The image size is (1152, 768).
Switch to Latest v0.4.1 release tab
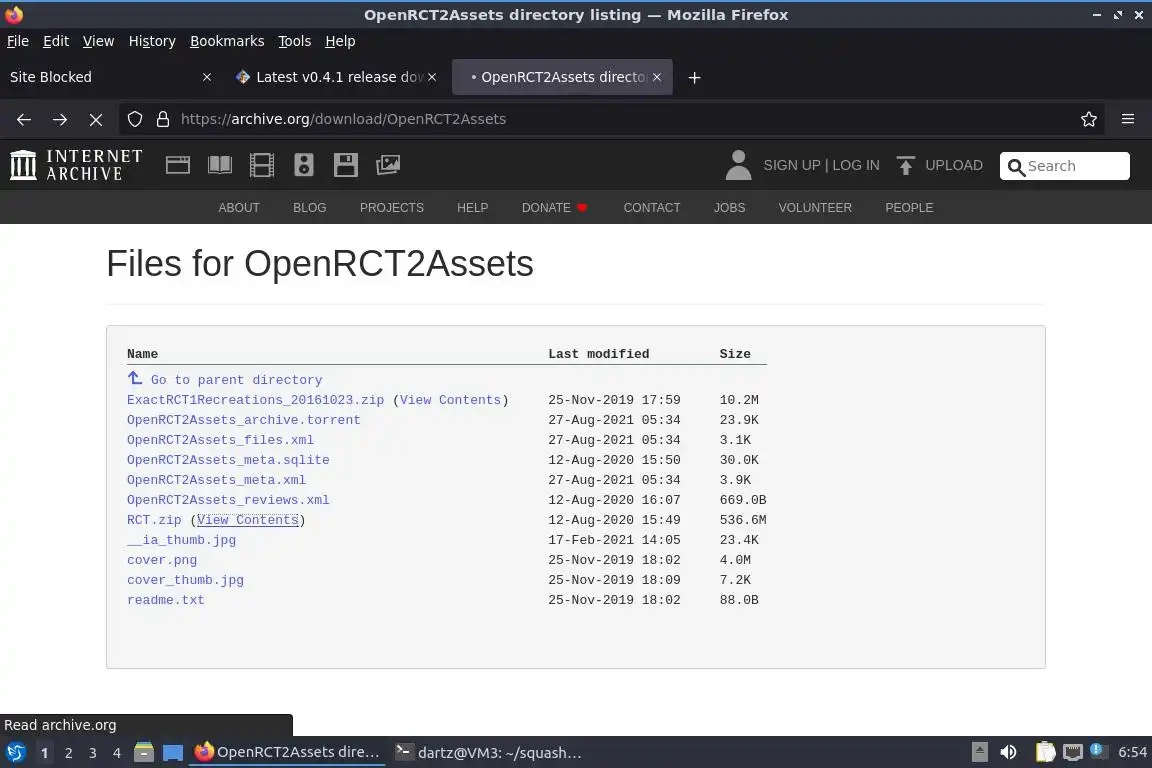coord(335,77)
